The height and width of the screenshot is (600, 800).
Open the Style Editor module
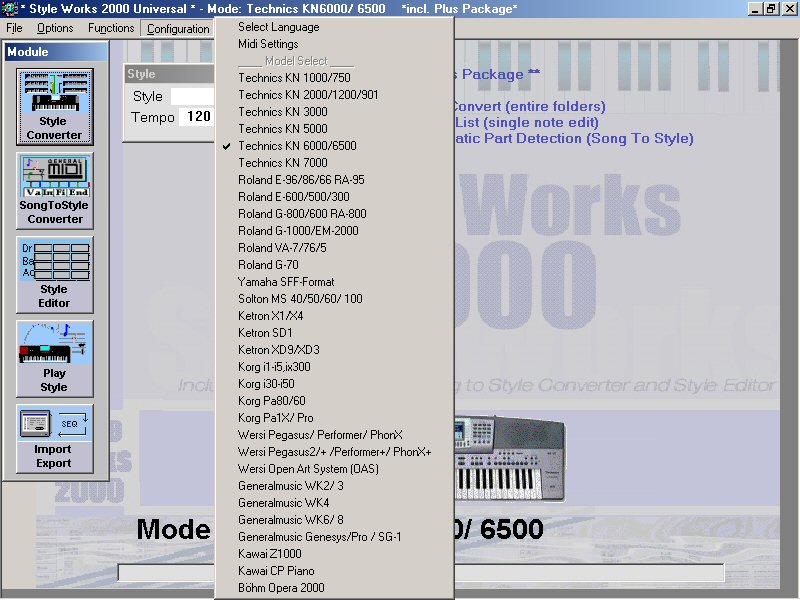55,274
